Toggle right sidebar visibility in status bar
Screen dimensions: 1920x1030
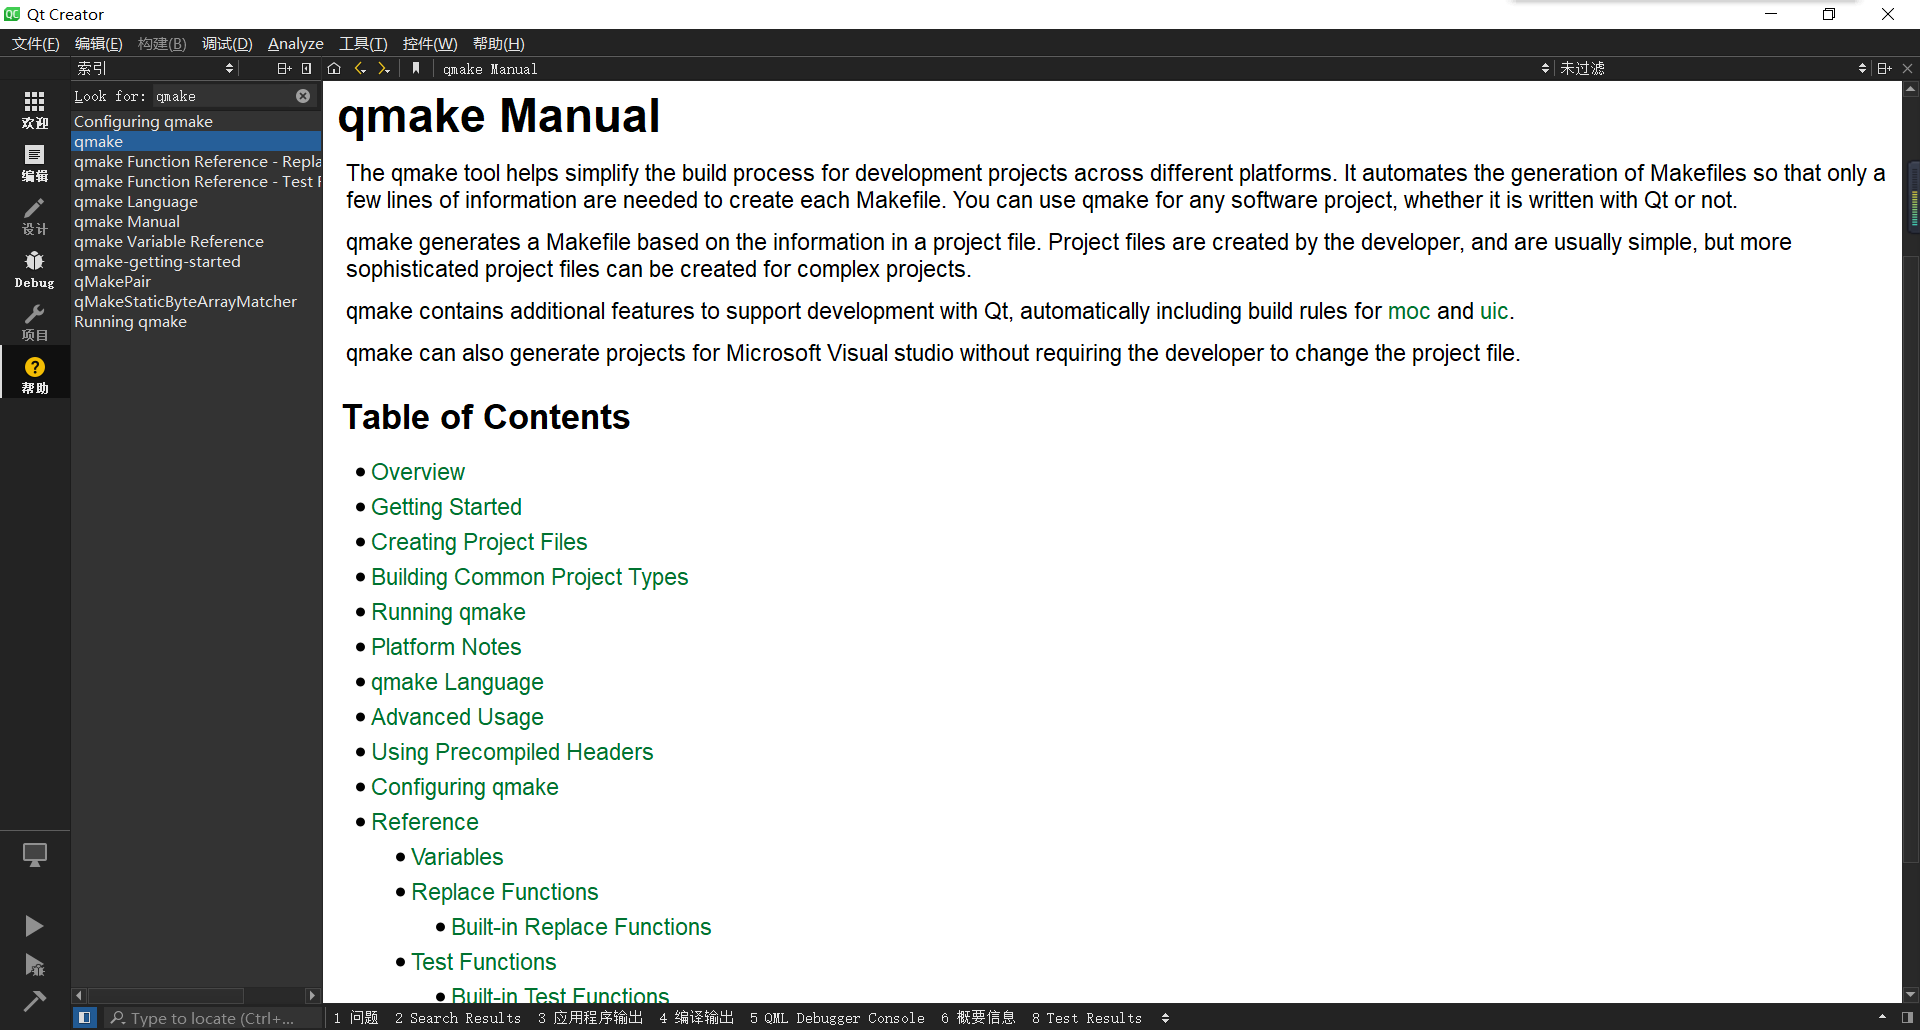(1907, 1018)
